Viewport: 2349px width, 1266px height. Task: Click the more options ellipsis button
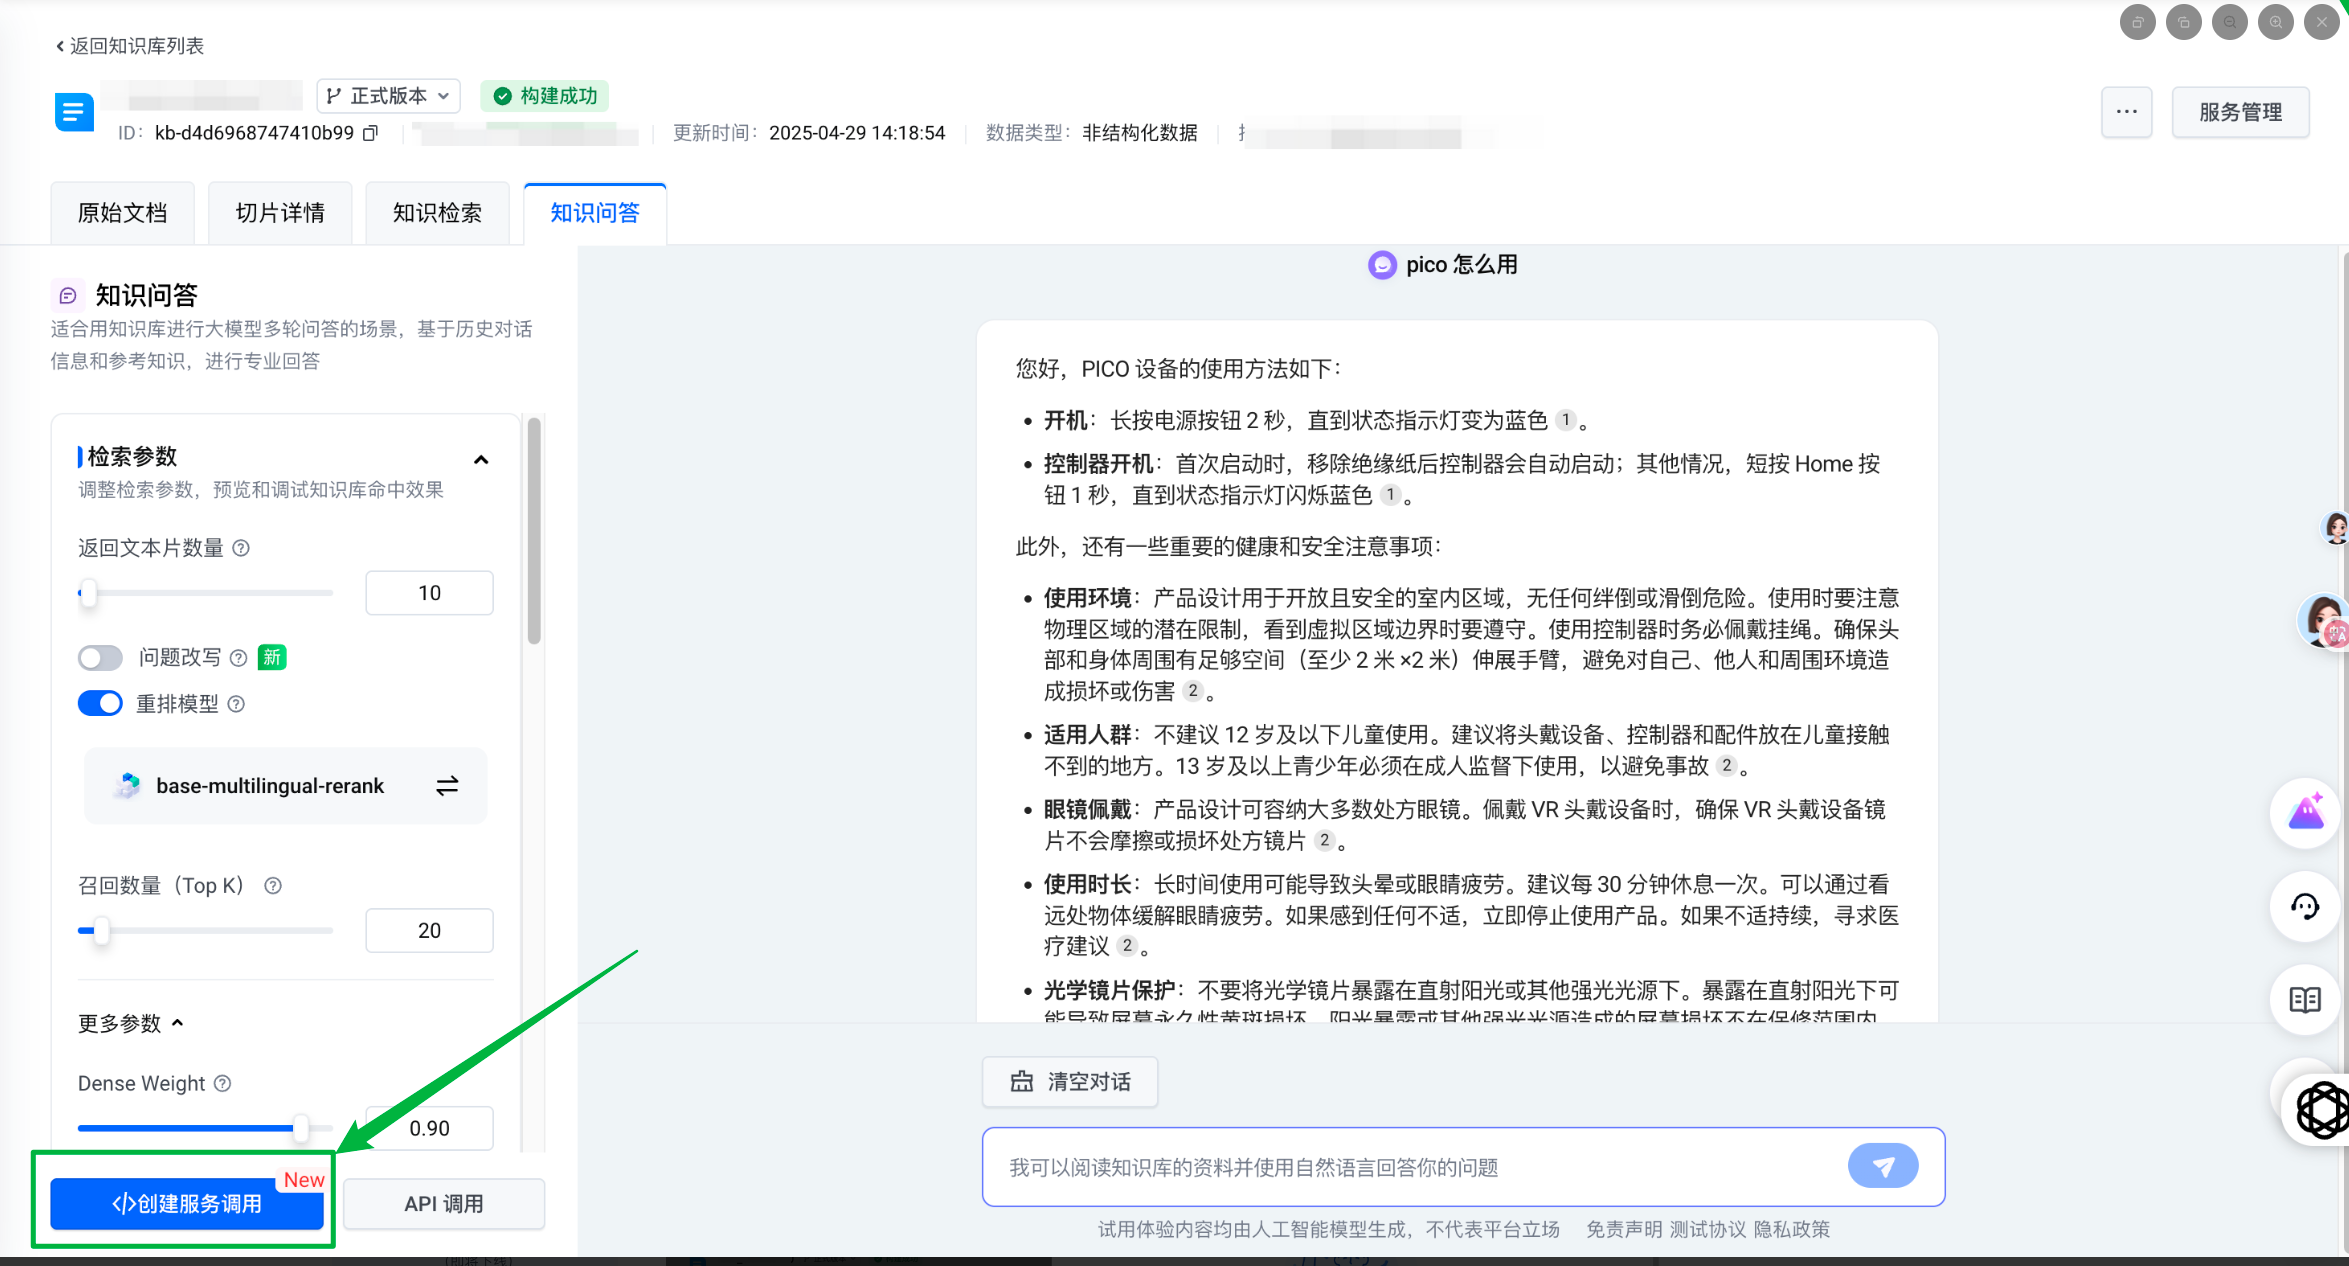tap(2127, 112)
